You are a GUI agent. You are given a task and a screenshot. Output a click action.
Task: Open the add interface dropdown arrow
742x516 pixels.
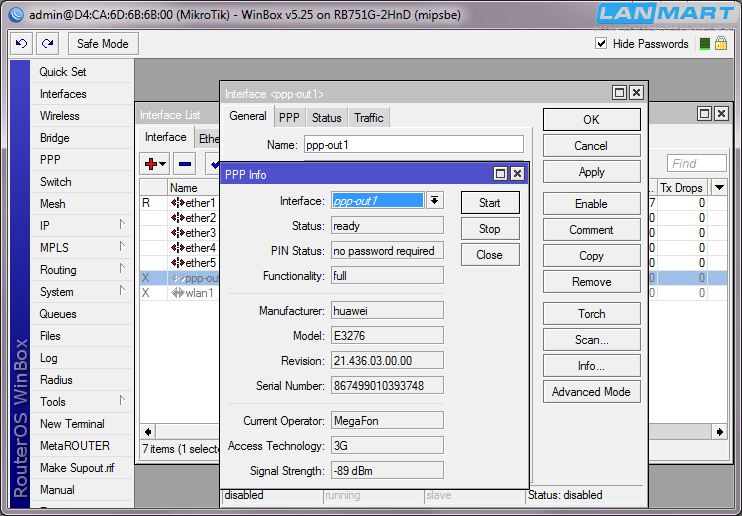pos(162,164)
